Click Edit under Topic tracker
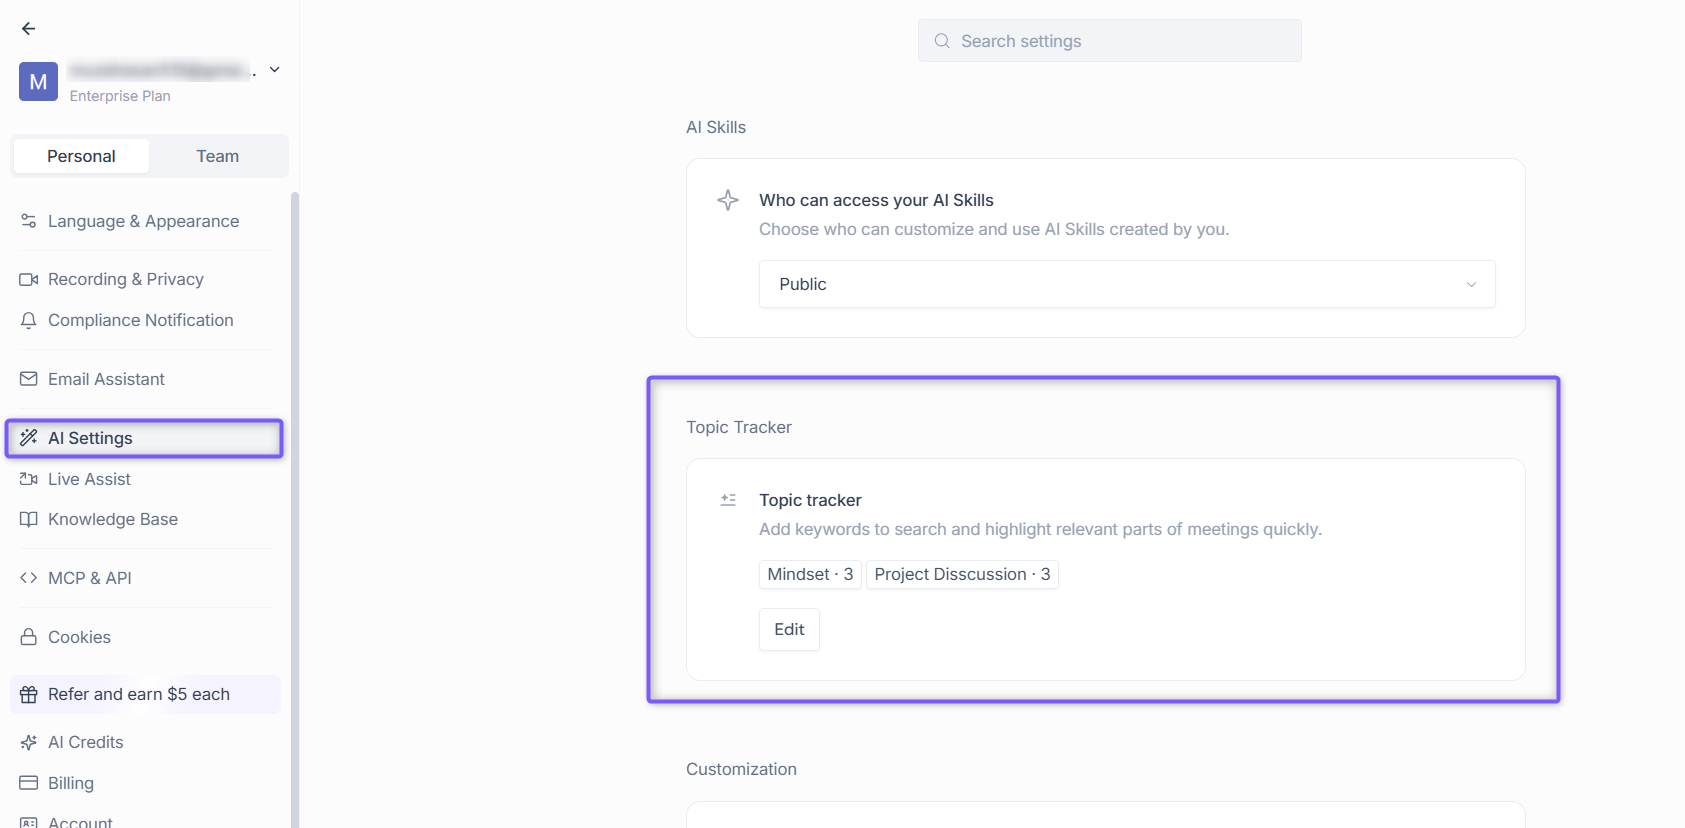The height and width of the screenshot is (828, 1685). (x=789, y=629)
